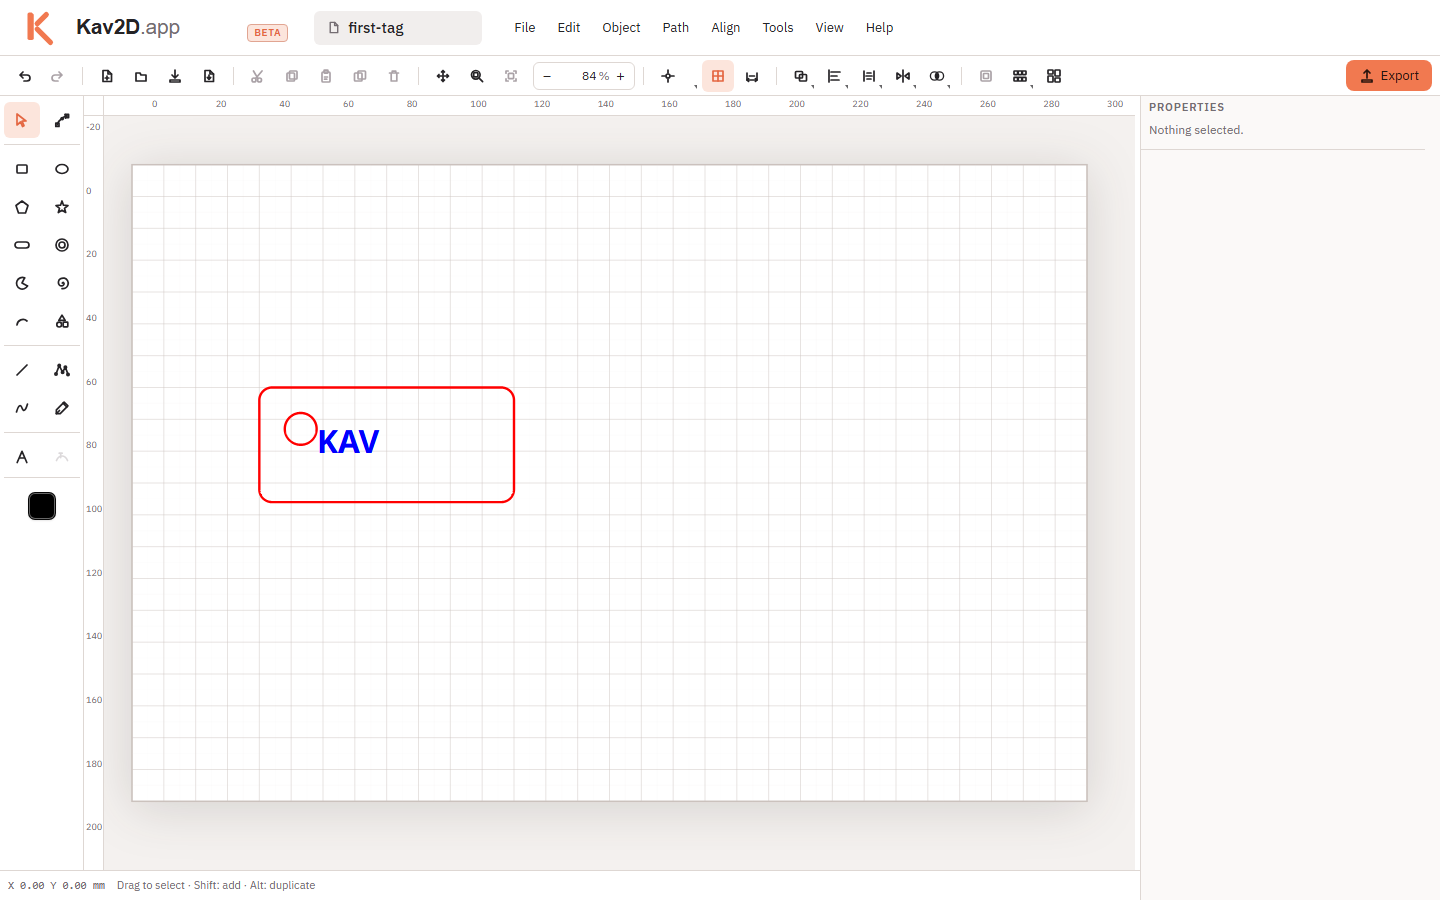
Task: Open the Path menu
Action: click(676, 28)
